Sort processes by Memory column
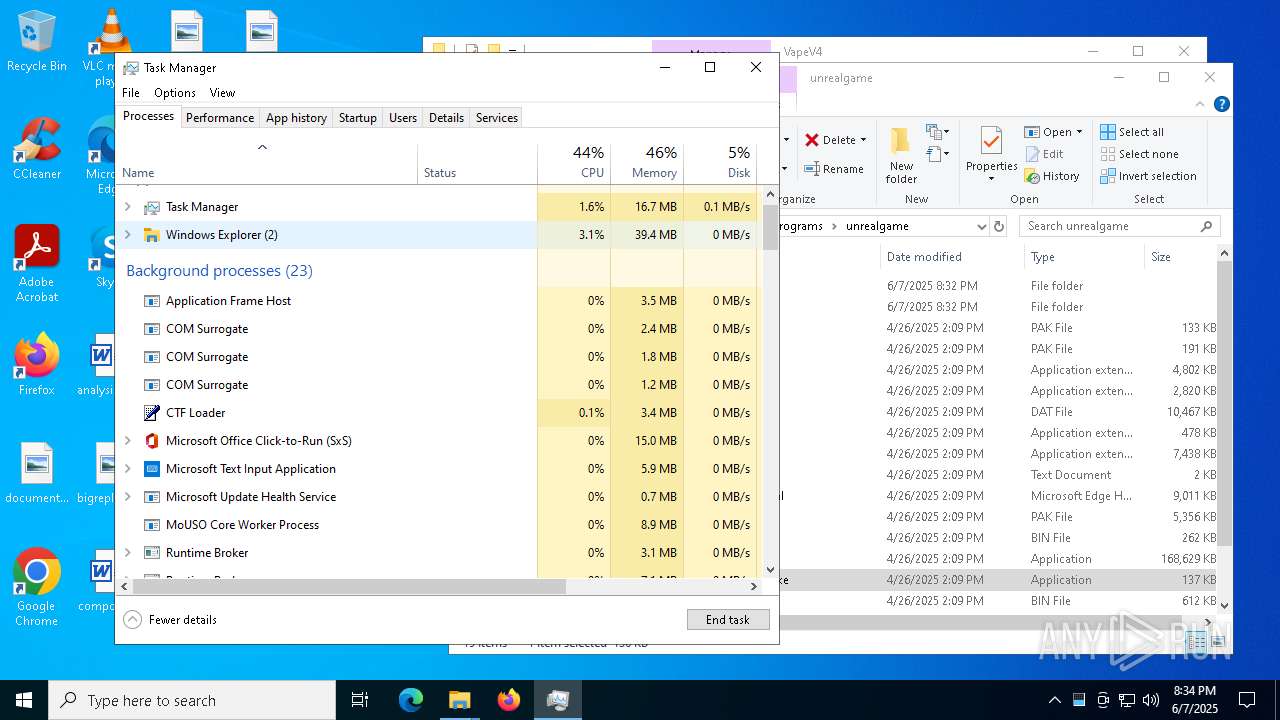1280x720 pixels. (647, 163)
